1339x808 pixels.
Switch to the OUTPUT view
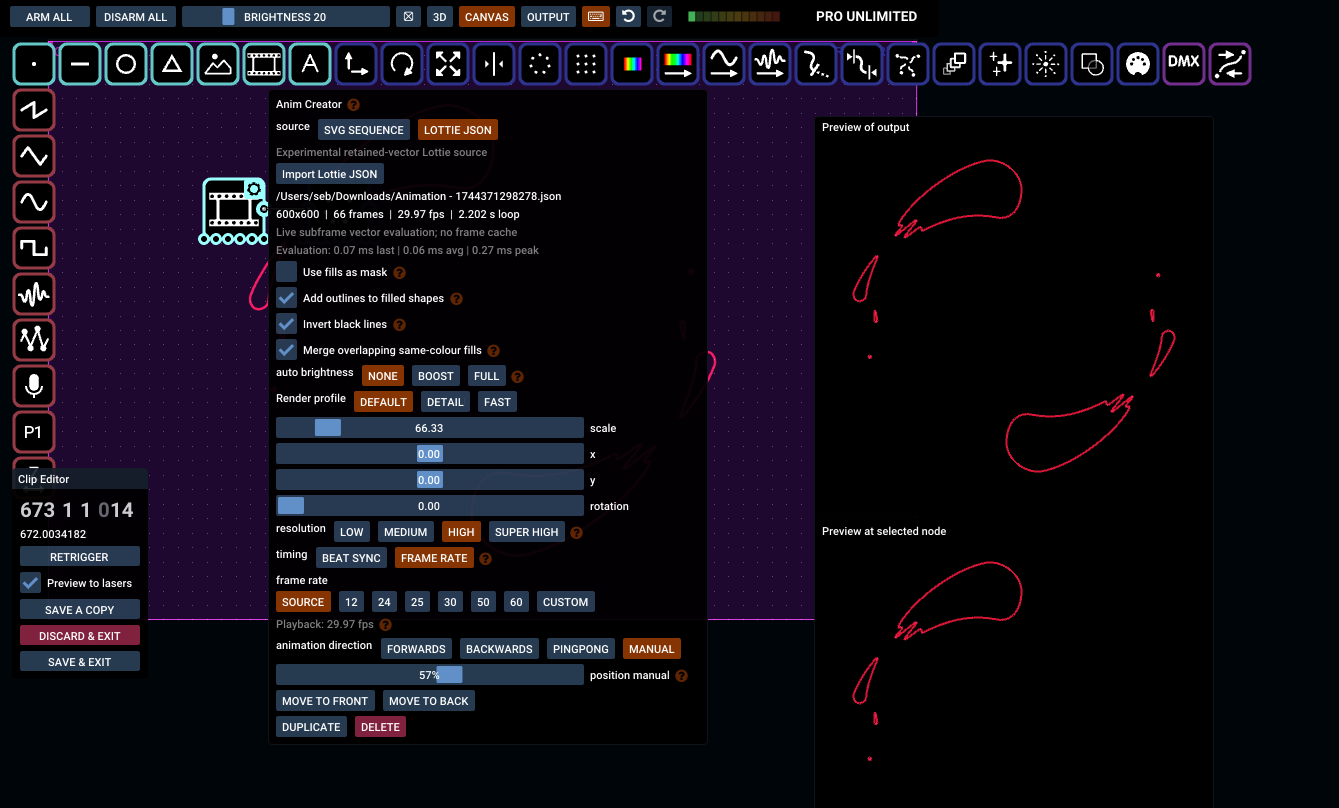click(548, 17)
